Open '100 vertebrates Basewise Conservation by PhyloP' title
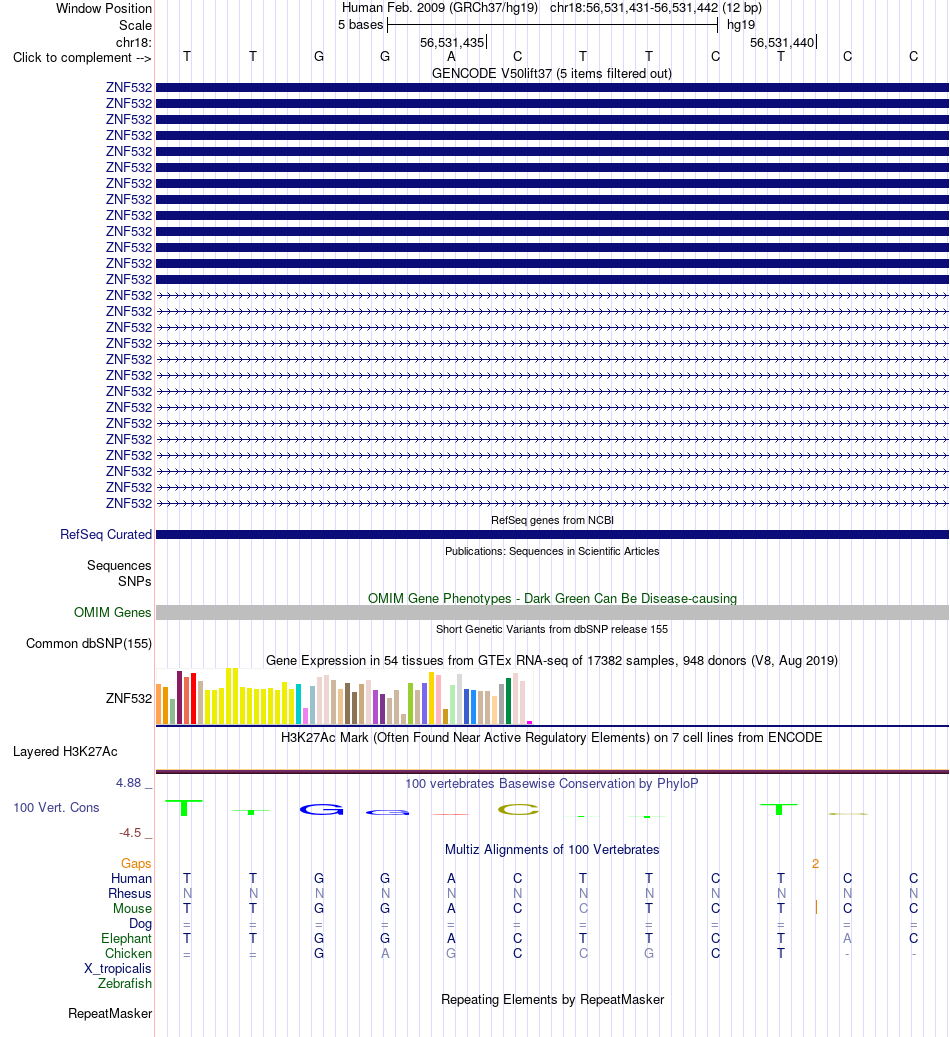Viewport: 950px width, 1037px height. 552,784
